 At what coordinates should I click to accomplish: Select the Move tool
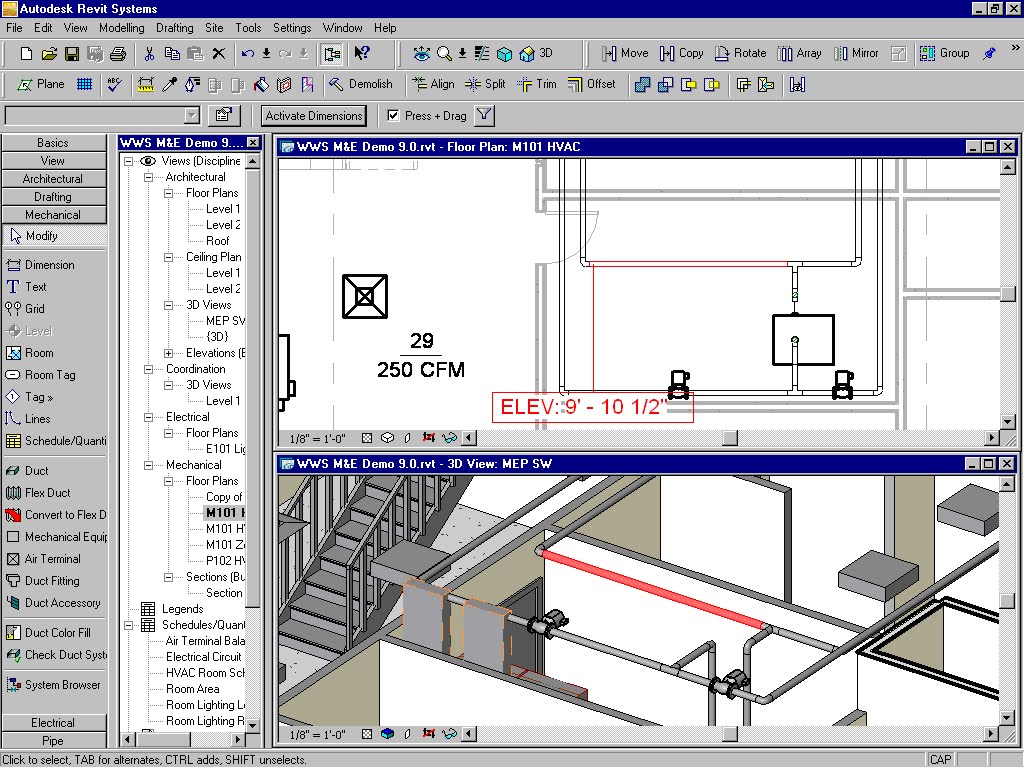point(625,54)
